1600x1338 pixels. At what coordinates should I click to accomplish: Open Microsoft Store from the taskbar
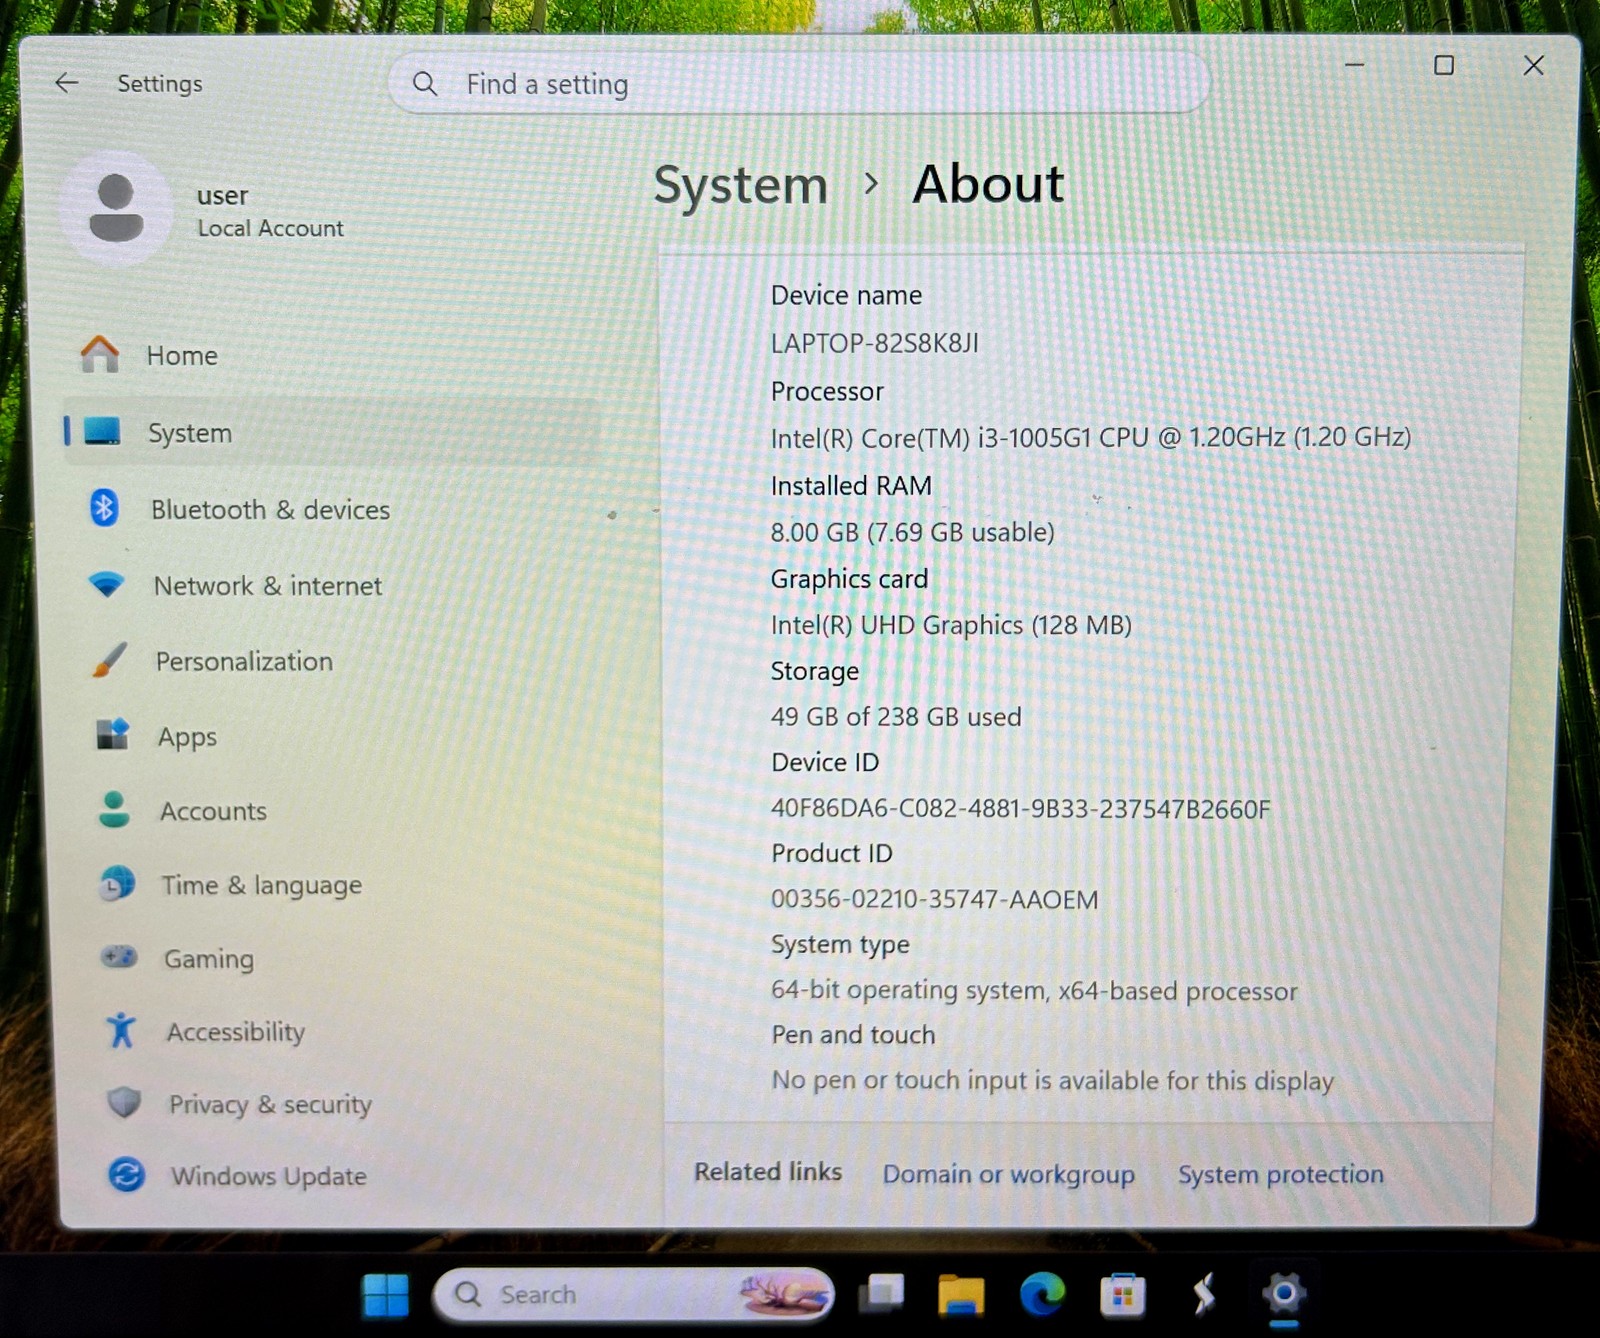click(x=1122, y=1296)
